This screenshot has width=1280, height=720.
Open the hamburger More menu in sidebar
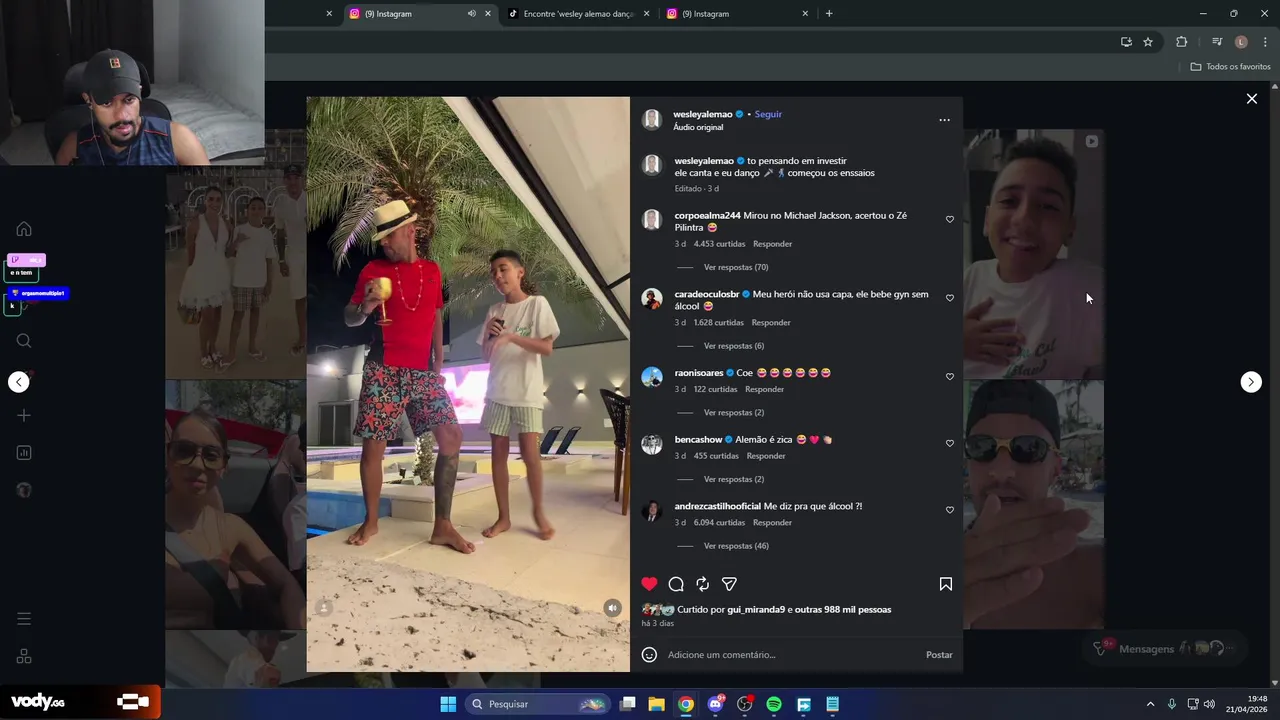[x=24, y=619]
